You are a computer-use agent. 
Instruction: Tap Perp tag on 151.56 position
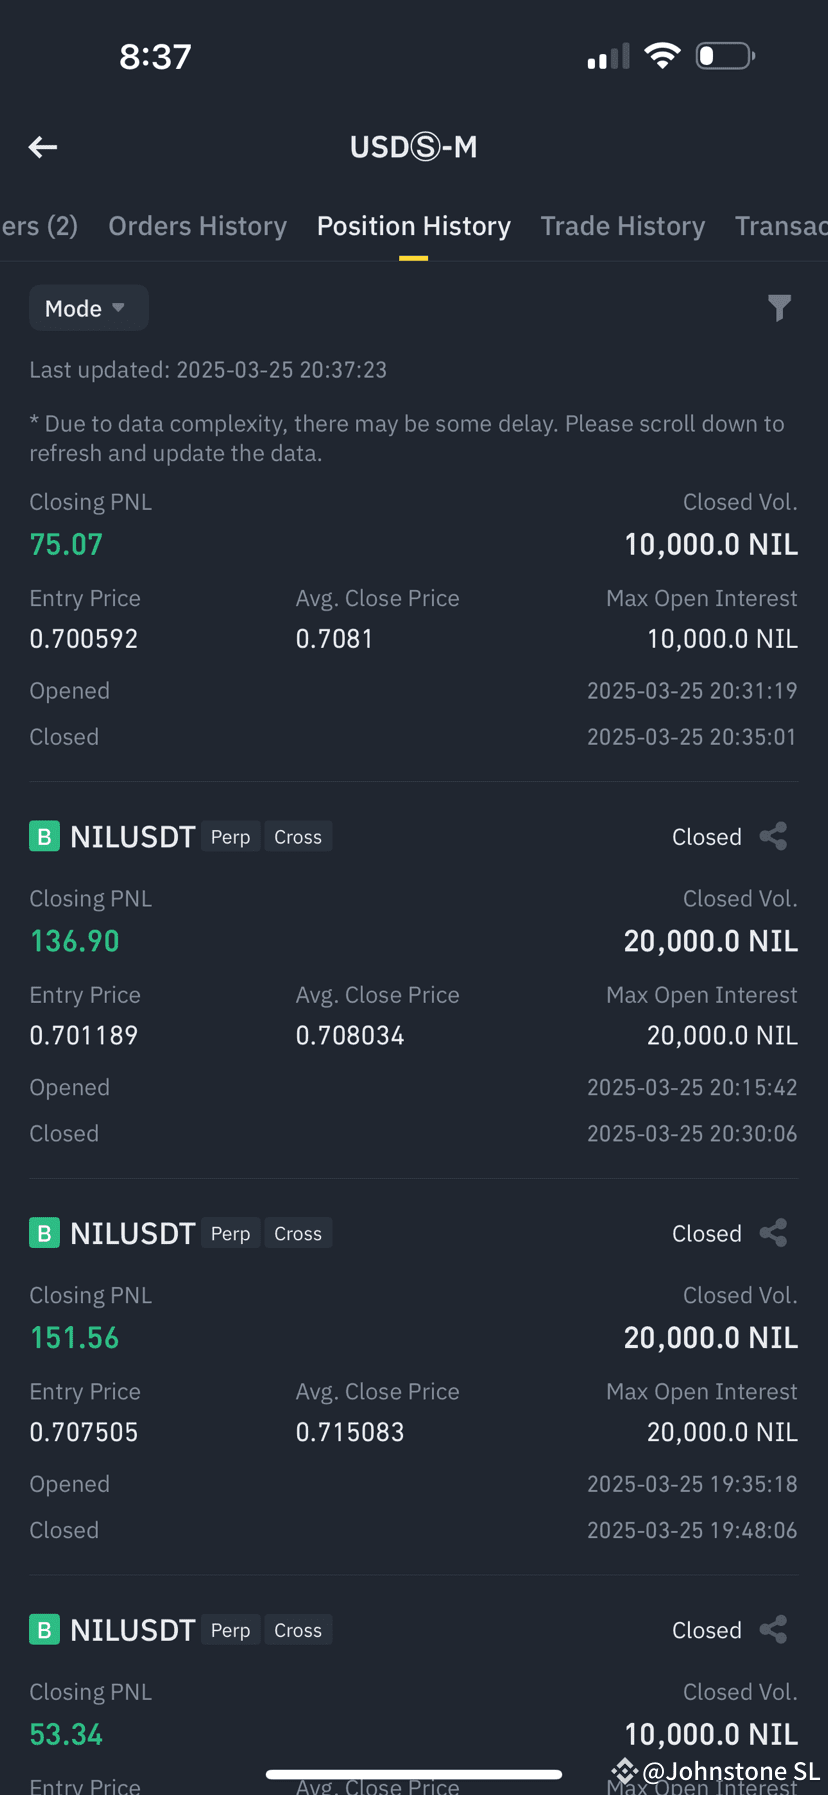(230, 1234)
